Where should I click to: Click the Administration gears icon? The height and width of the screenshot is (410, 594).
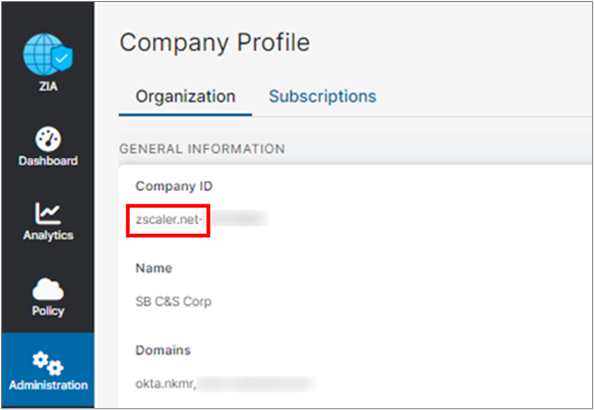tap(48, 363)
